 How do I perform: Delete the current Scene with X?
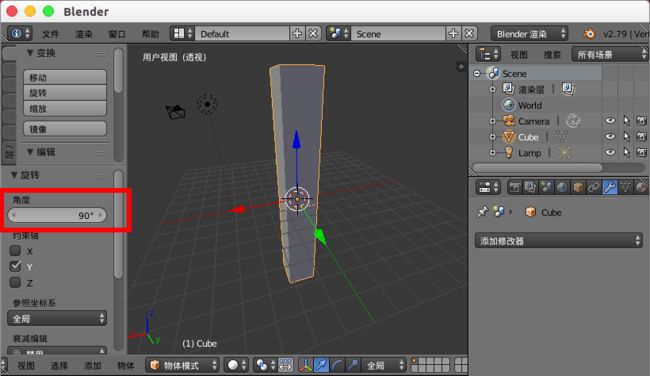click(469, 34)
